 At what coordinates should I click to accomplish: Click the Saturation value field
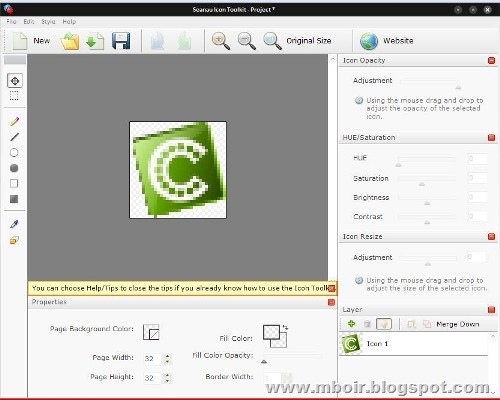[x=477, y=178]
